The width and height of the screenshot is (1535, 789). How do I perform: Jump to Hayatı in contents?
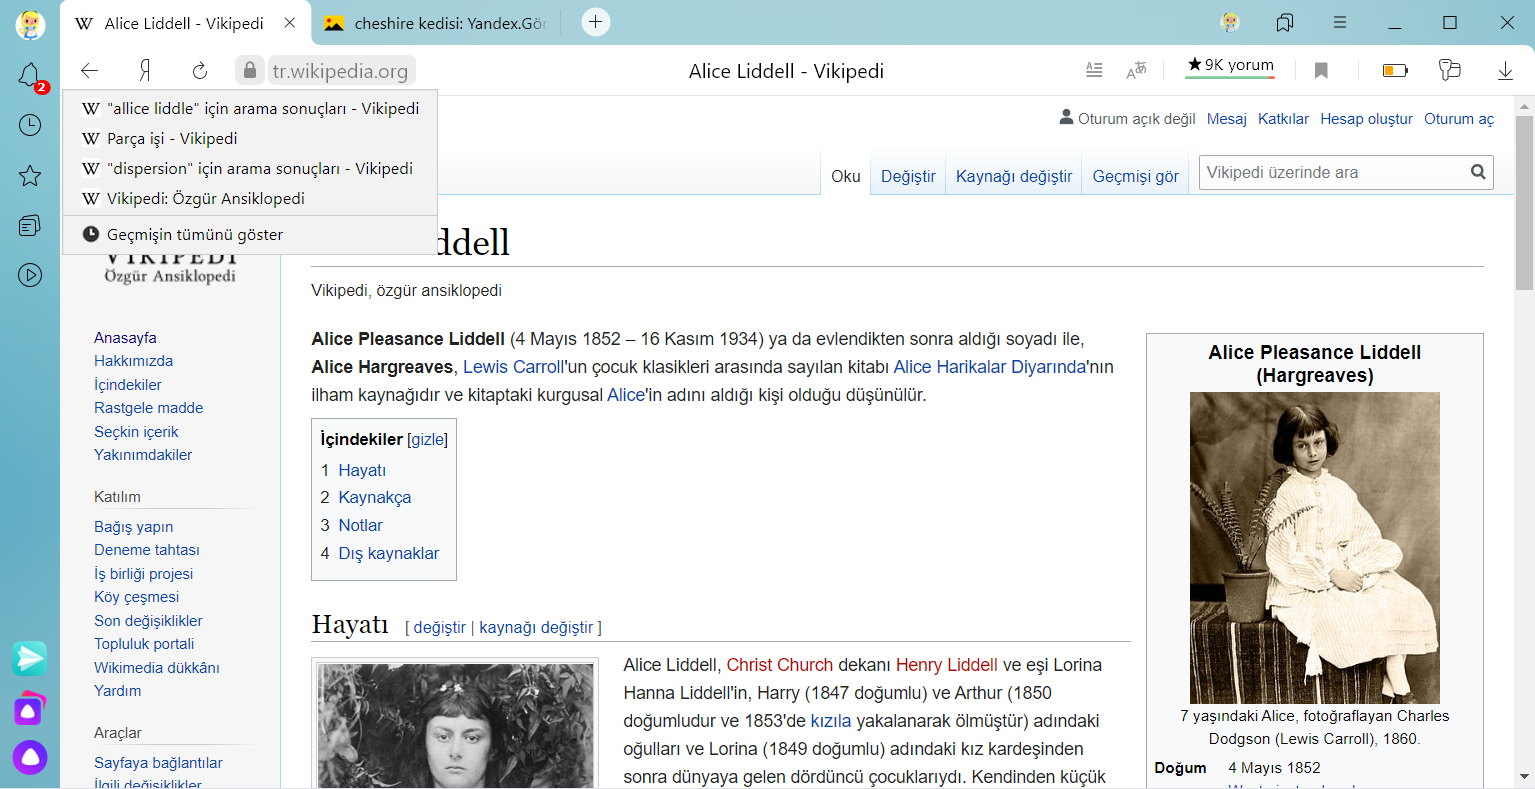[x=362, y=470]
